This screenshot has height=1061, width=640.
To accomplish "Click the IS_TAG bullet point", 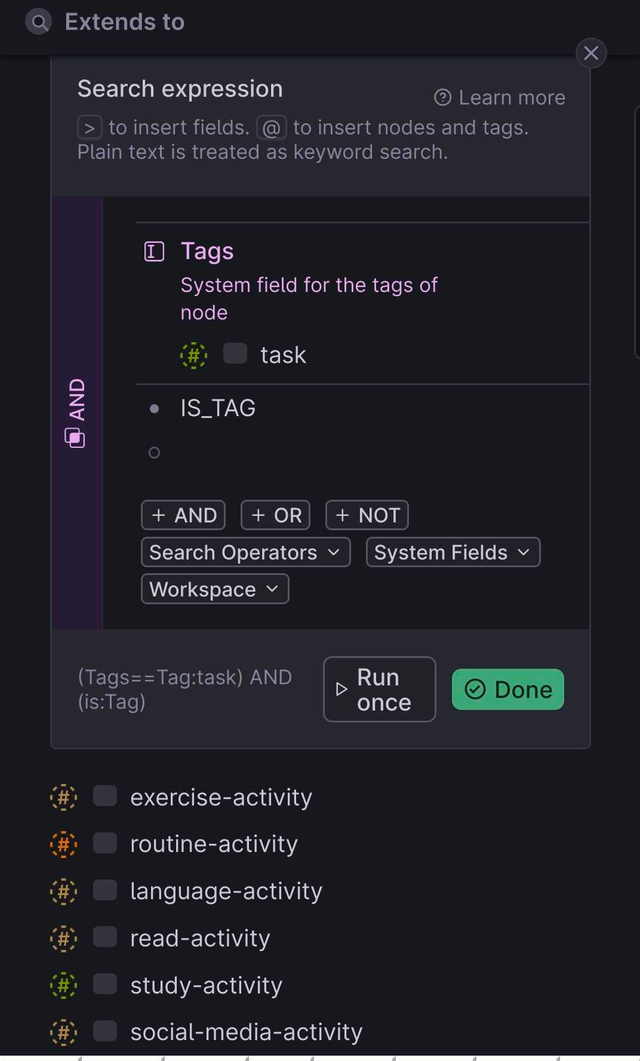I will [x=153, y=408].
